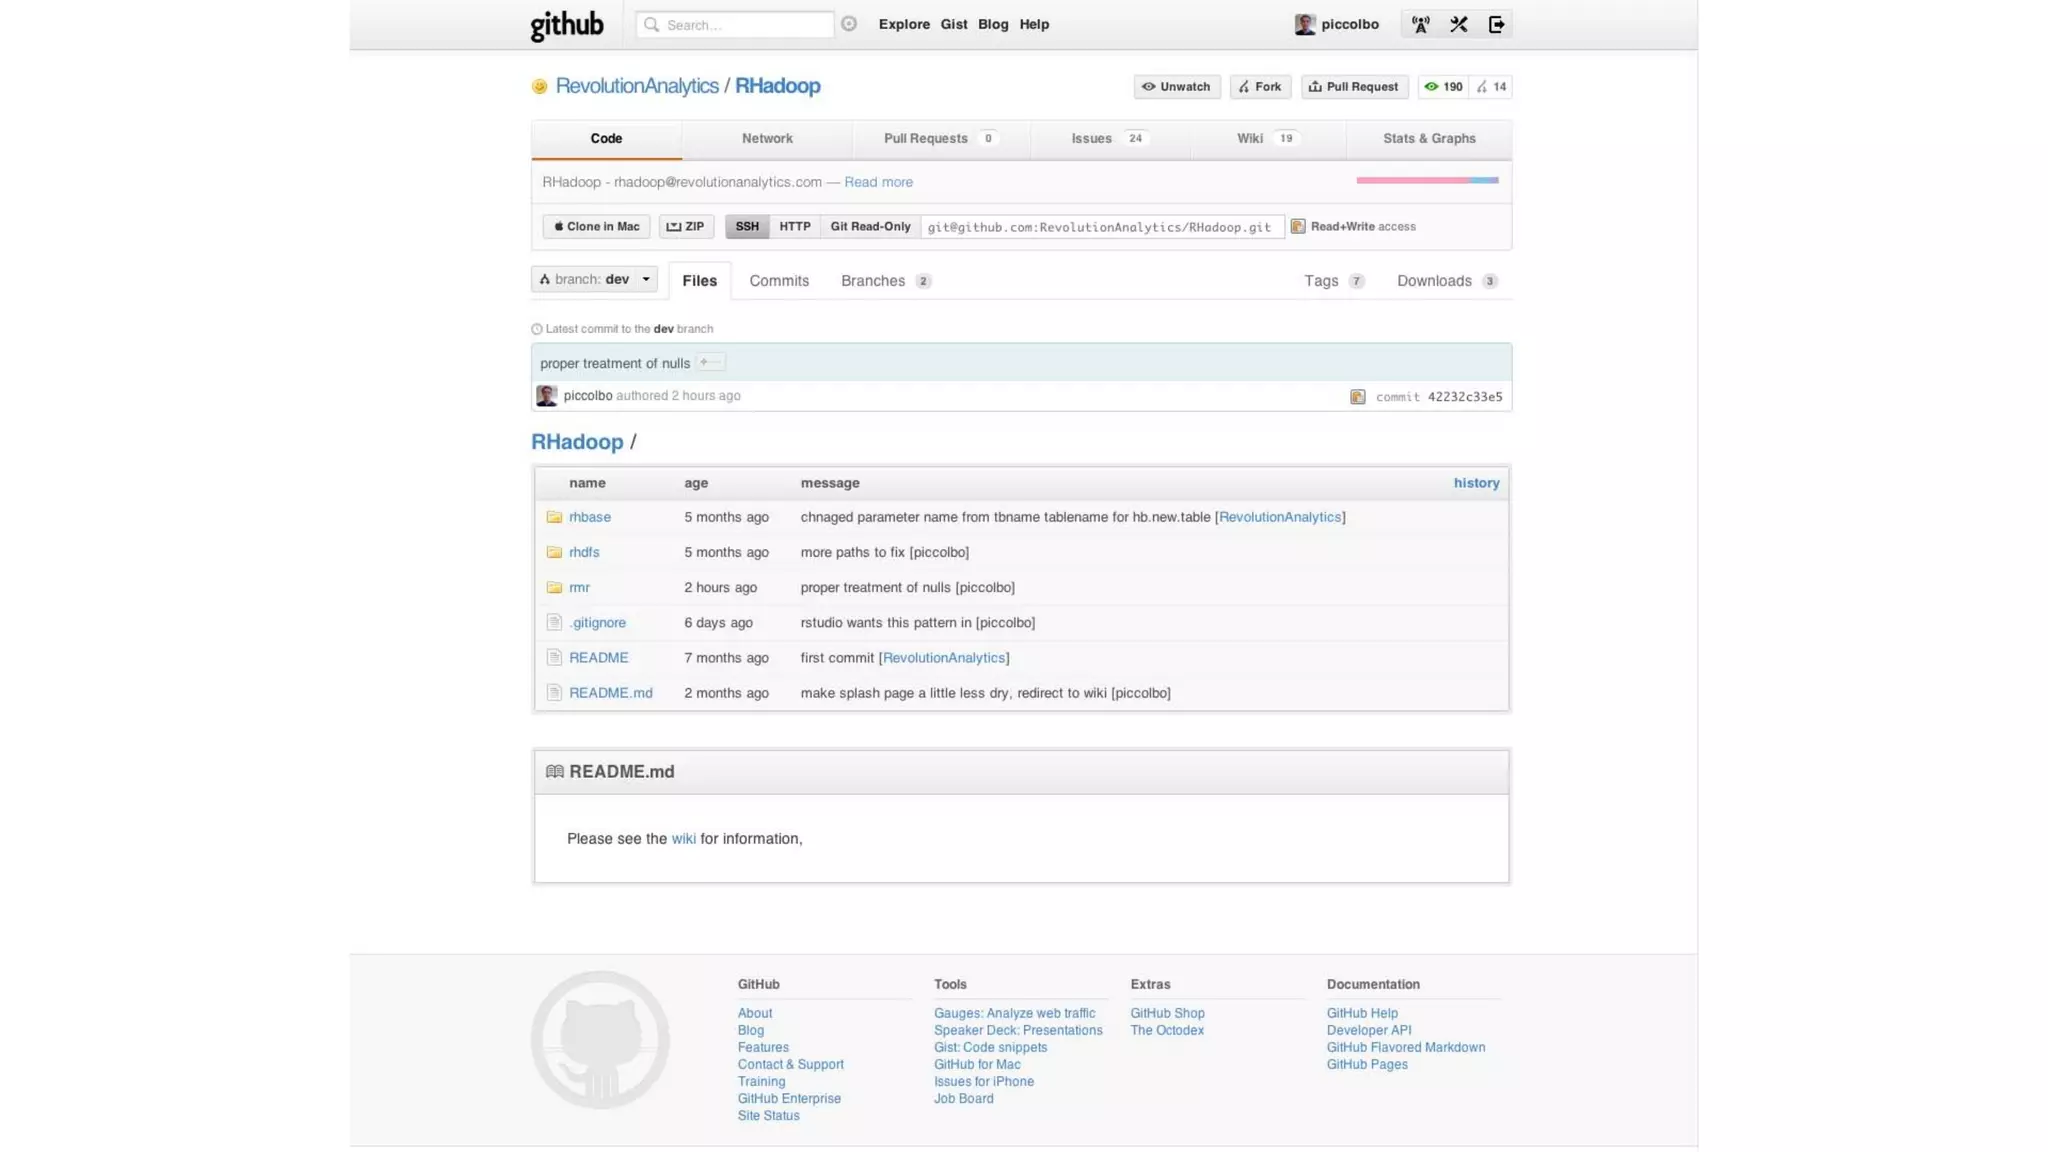This screenshot has width=2048, height=1152.
Task: Click the public repo icon beside RevolutionAnalytics
Action: (x=540, y=87)
